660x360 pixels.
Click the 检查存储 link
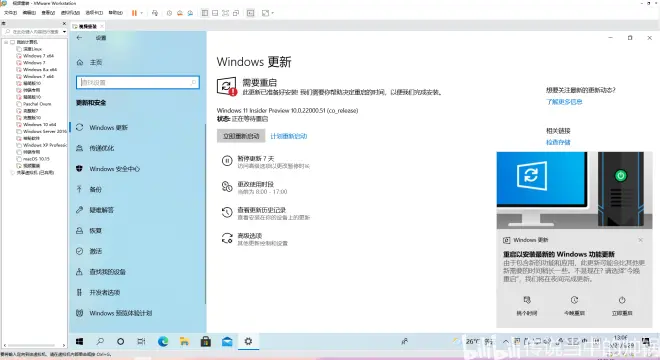coord(558,142)
